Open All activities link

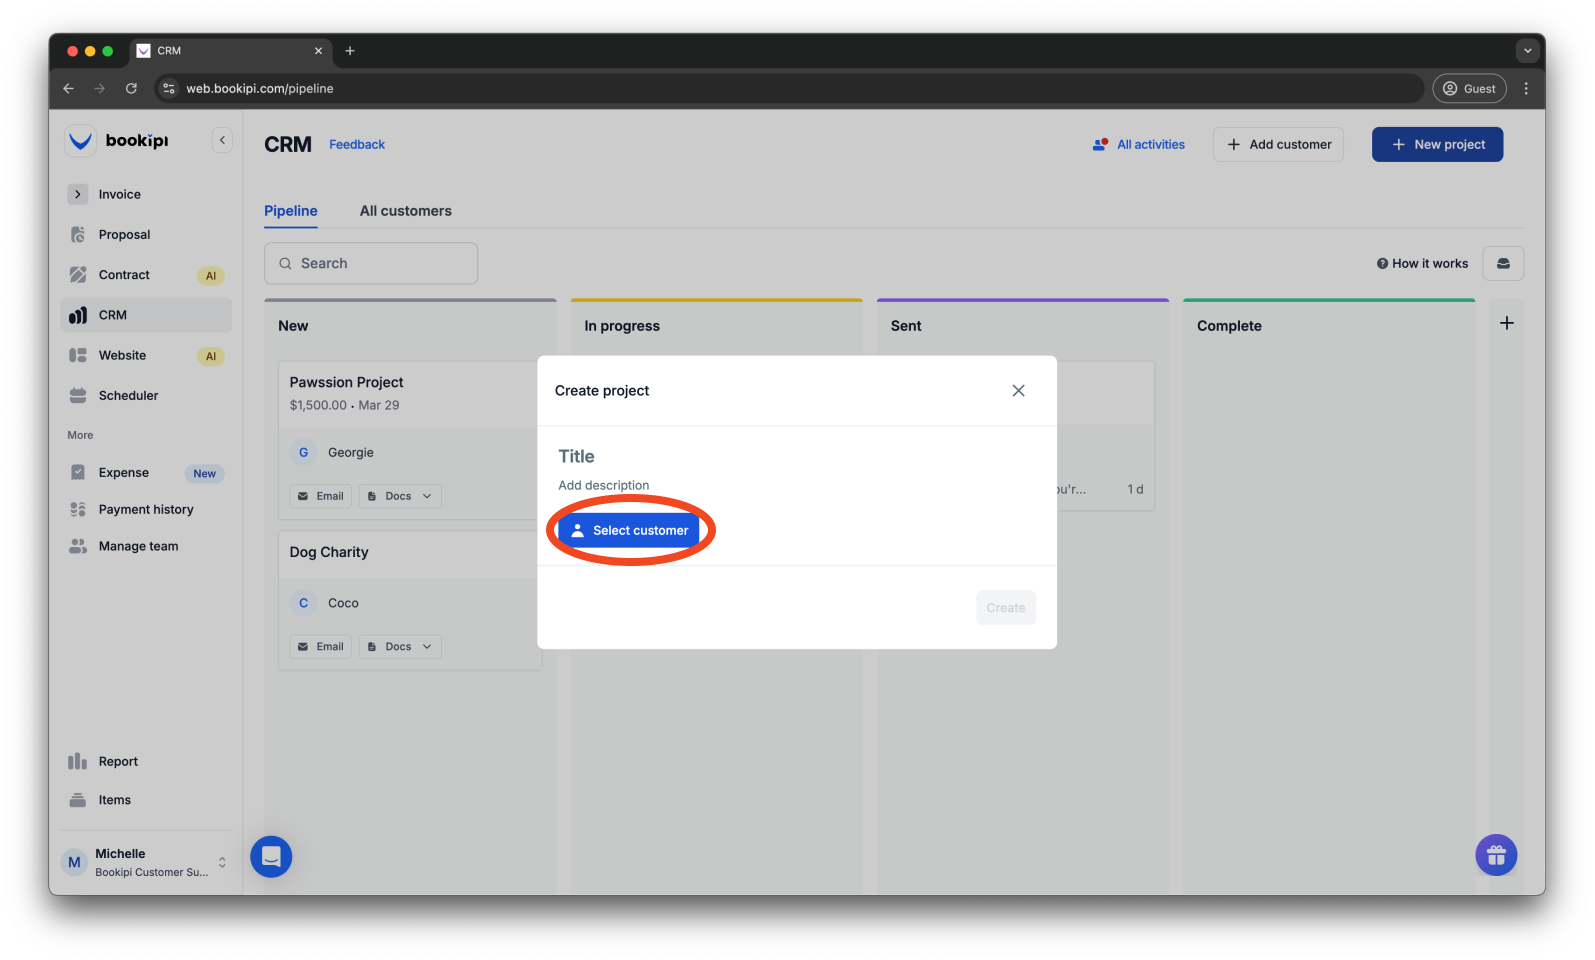coord(1139,145)
